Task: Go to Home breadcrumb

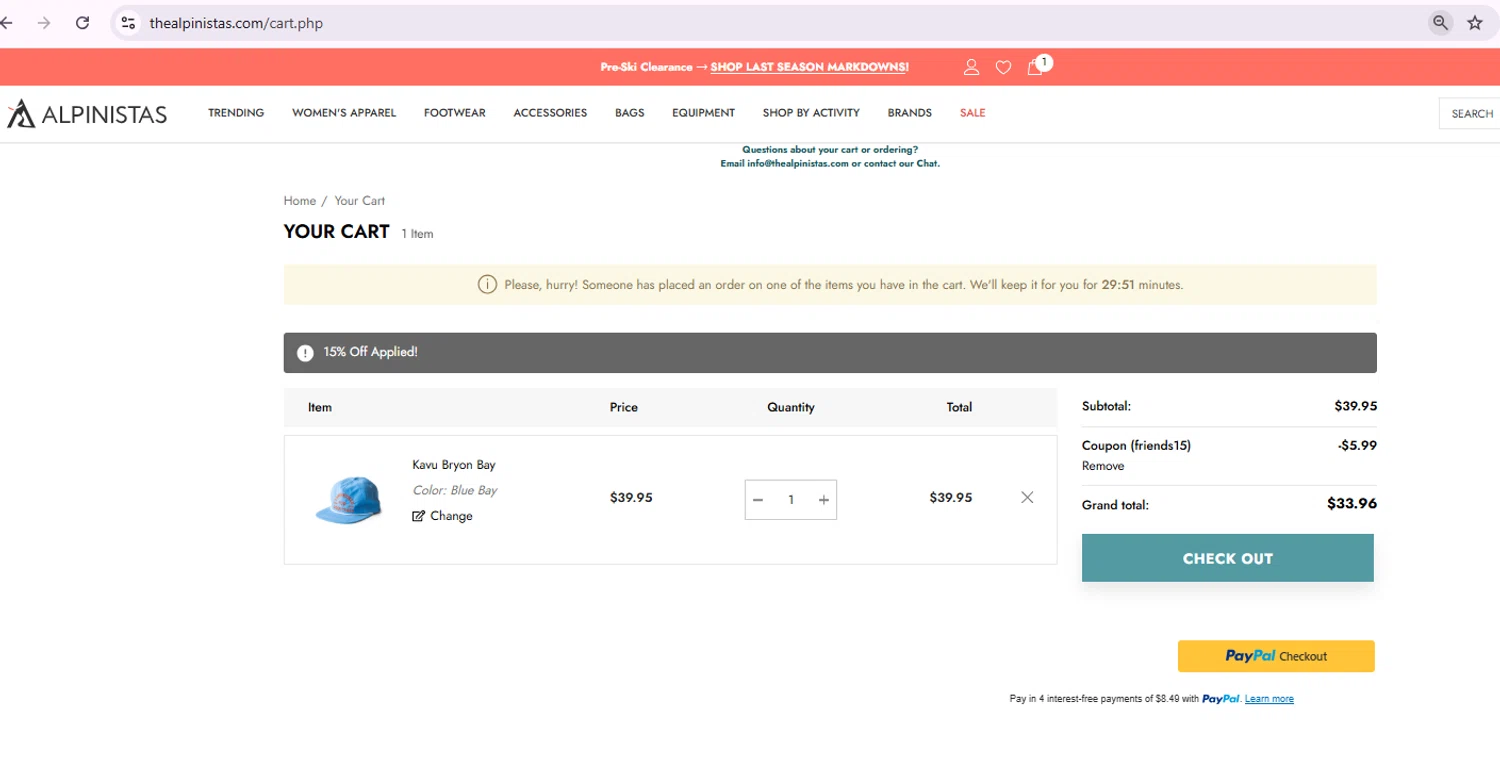Action: click(x=299, y=201)
